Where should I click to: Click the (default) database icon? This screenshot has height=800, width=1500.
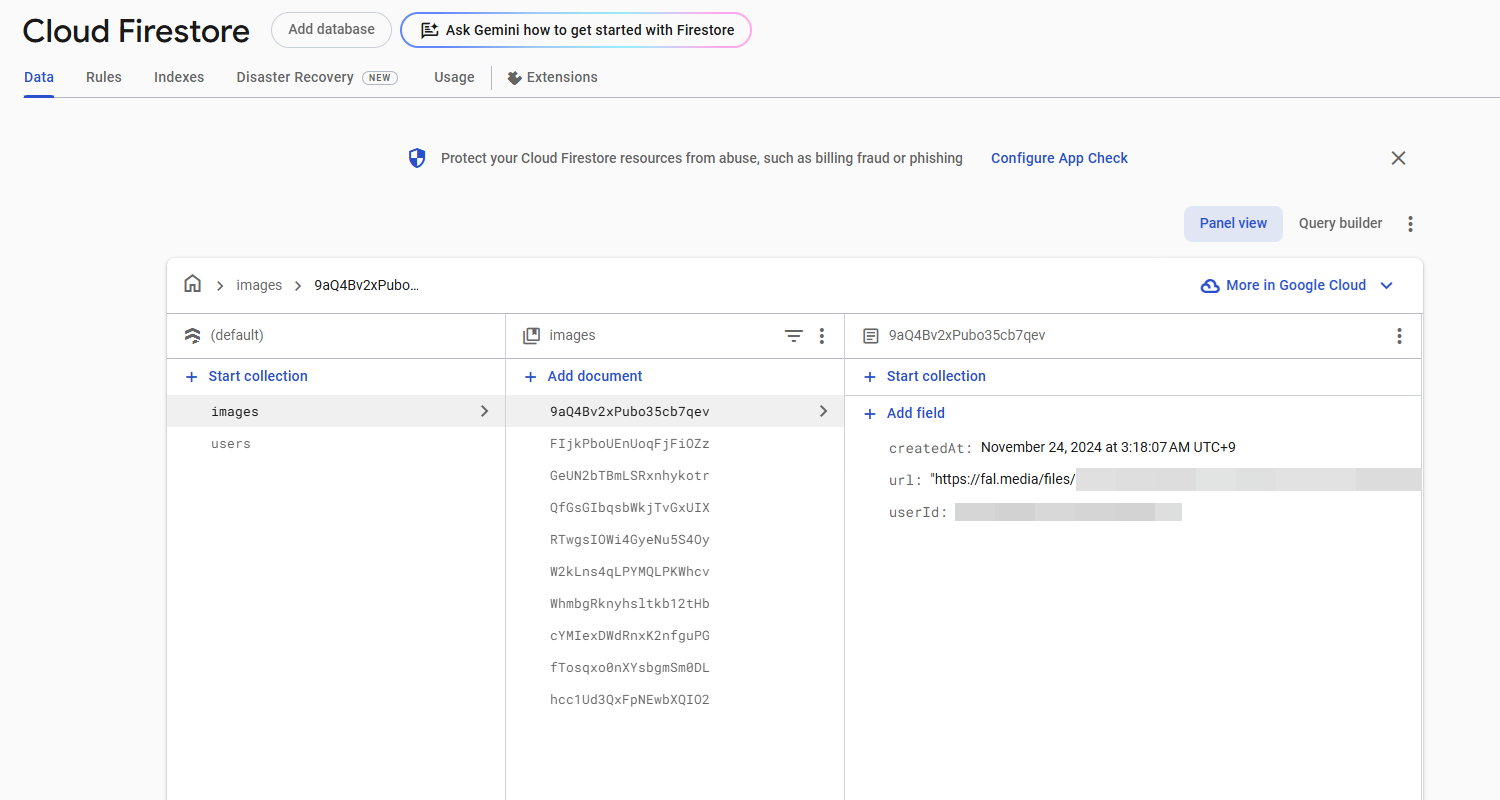coord(193,336)
